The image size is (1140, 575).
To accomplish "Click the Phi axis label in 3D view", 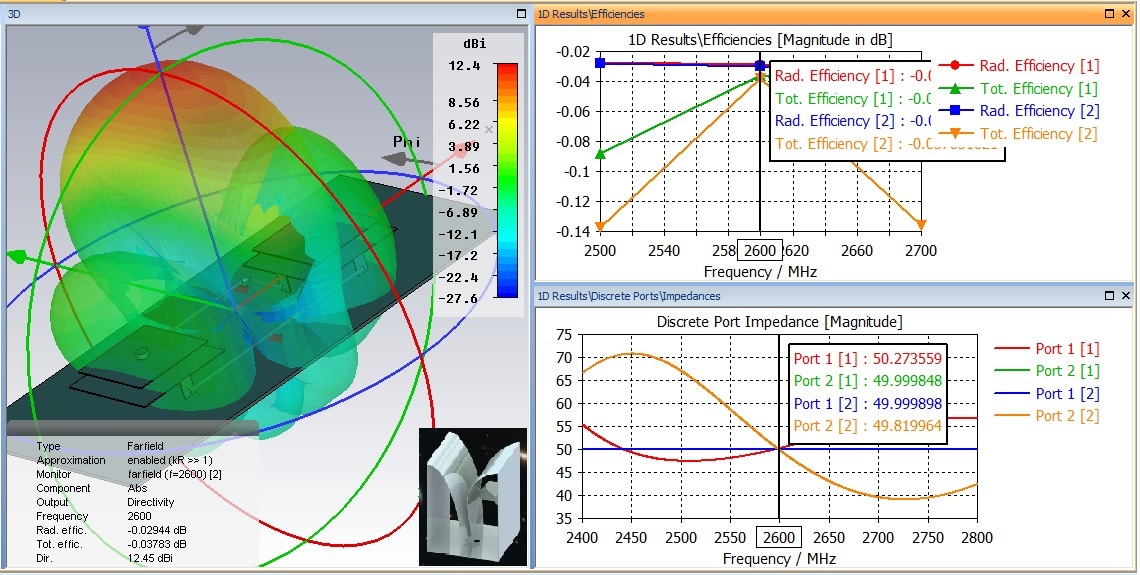I will coord(407,142).
